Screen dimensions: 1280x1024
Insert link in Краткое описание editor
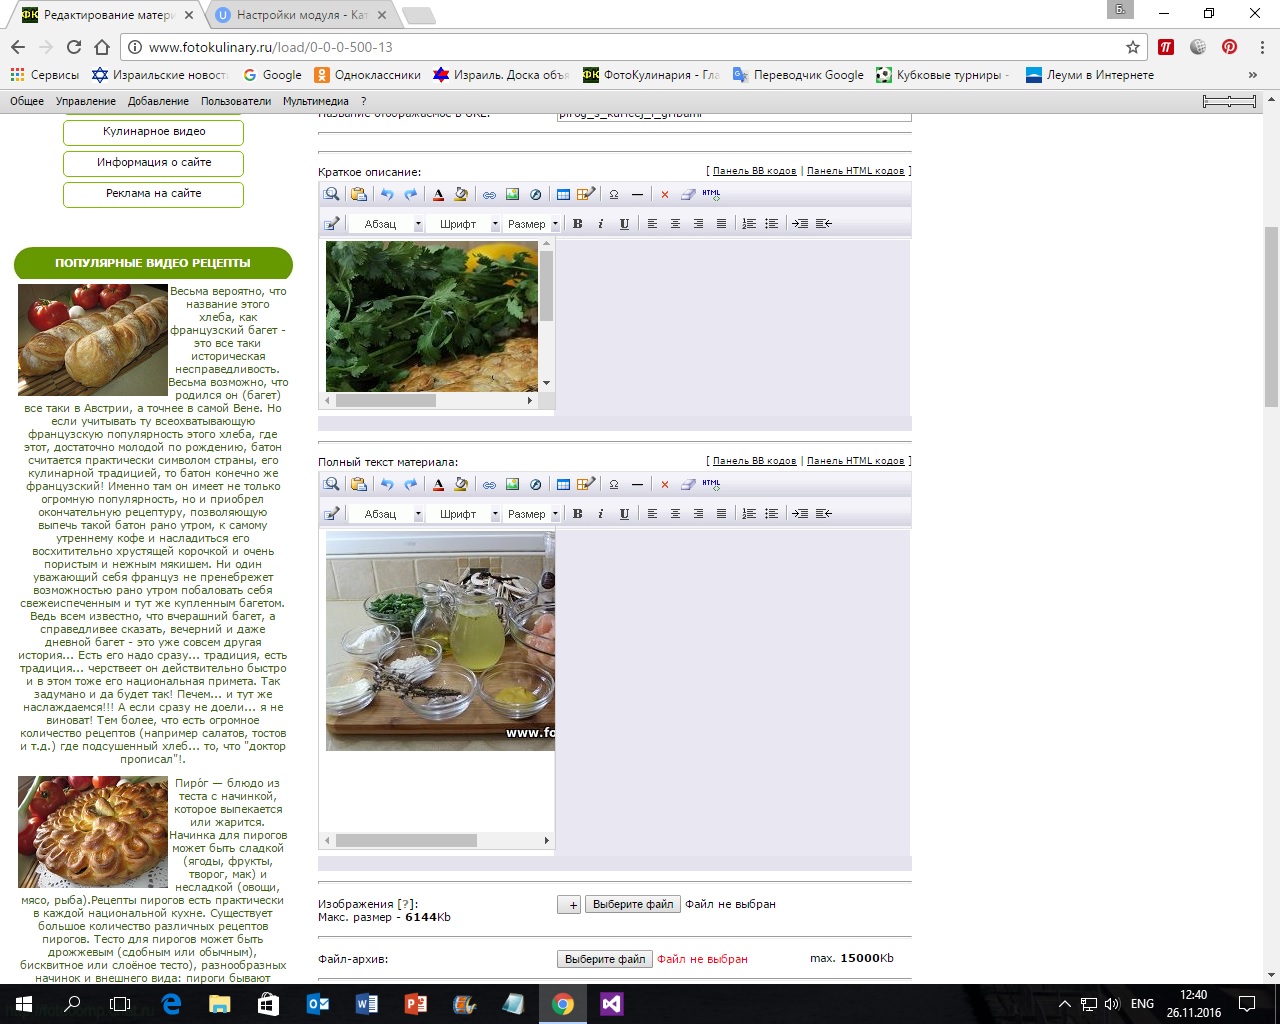pos(489,194)
